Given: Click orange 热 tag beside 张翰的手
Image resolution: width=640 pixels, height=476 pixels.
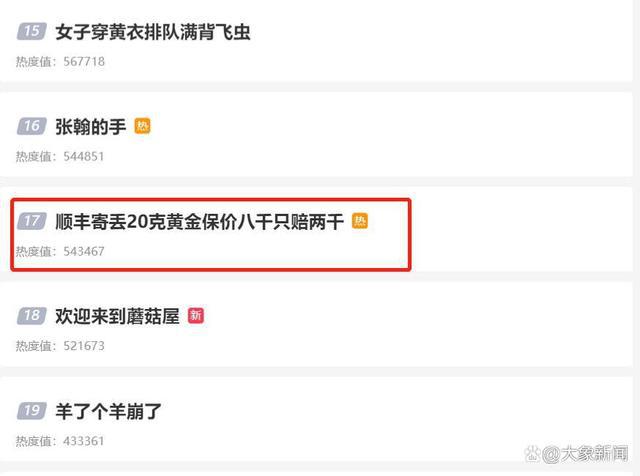Looking at the screenshot, I should tap(142, 126).
